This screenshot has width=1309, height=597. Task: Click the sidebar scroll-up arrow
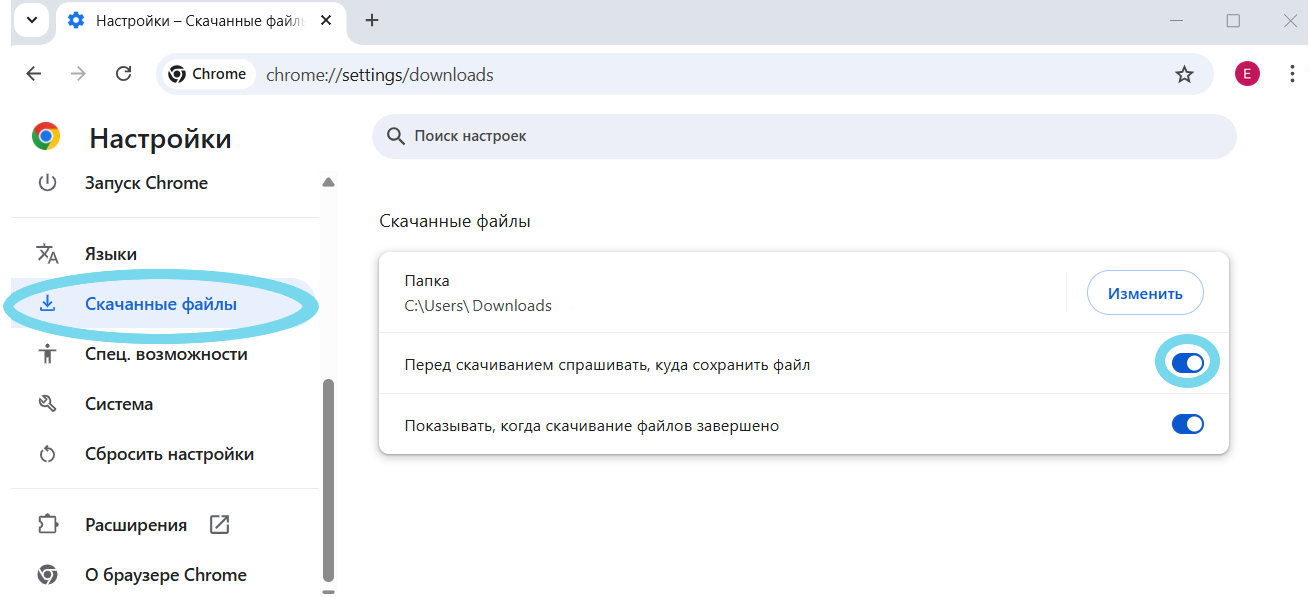(x=328, y=182)
